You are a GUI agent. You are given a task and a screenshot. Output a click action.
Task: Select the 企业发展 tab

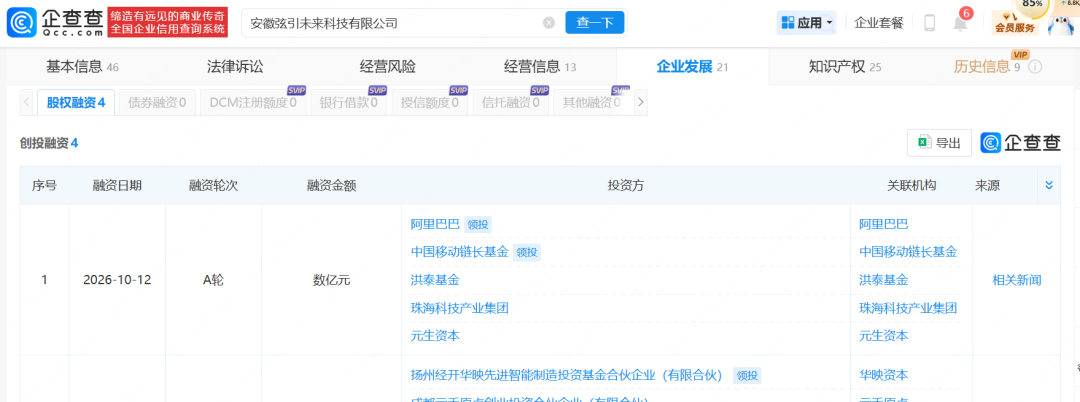pos(692,67)
